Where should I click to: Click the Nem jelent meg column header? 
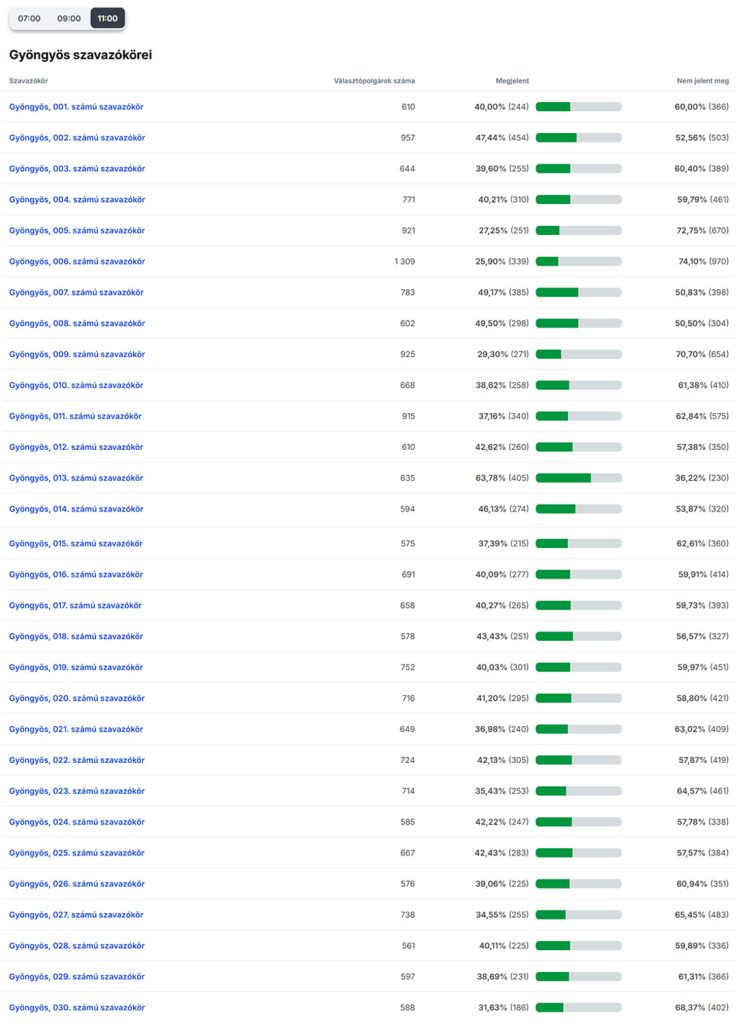click(703, 80)
